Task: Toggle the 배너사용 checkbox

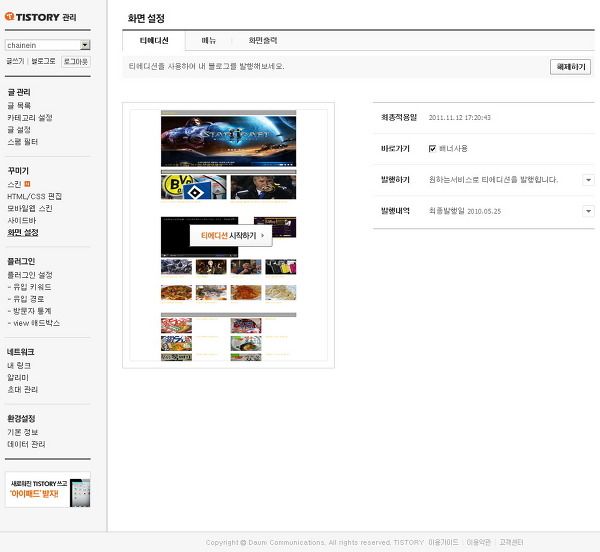Action: pyautogui.click(x=432, y=148)
